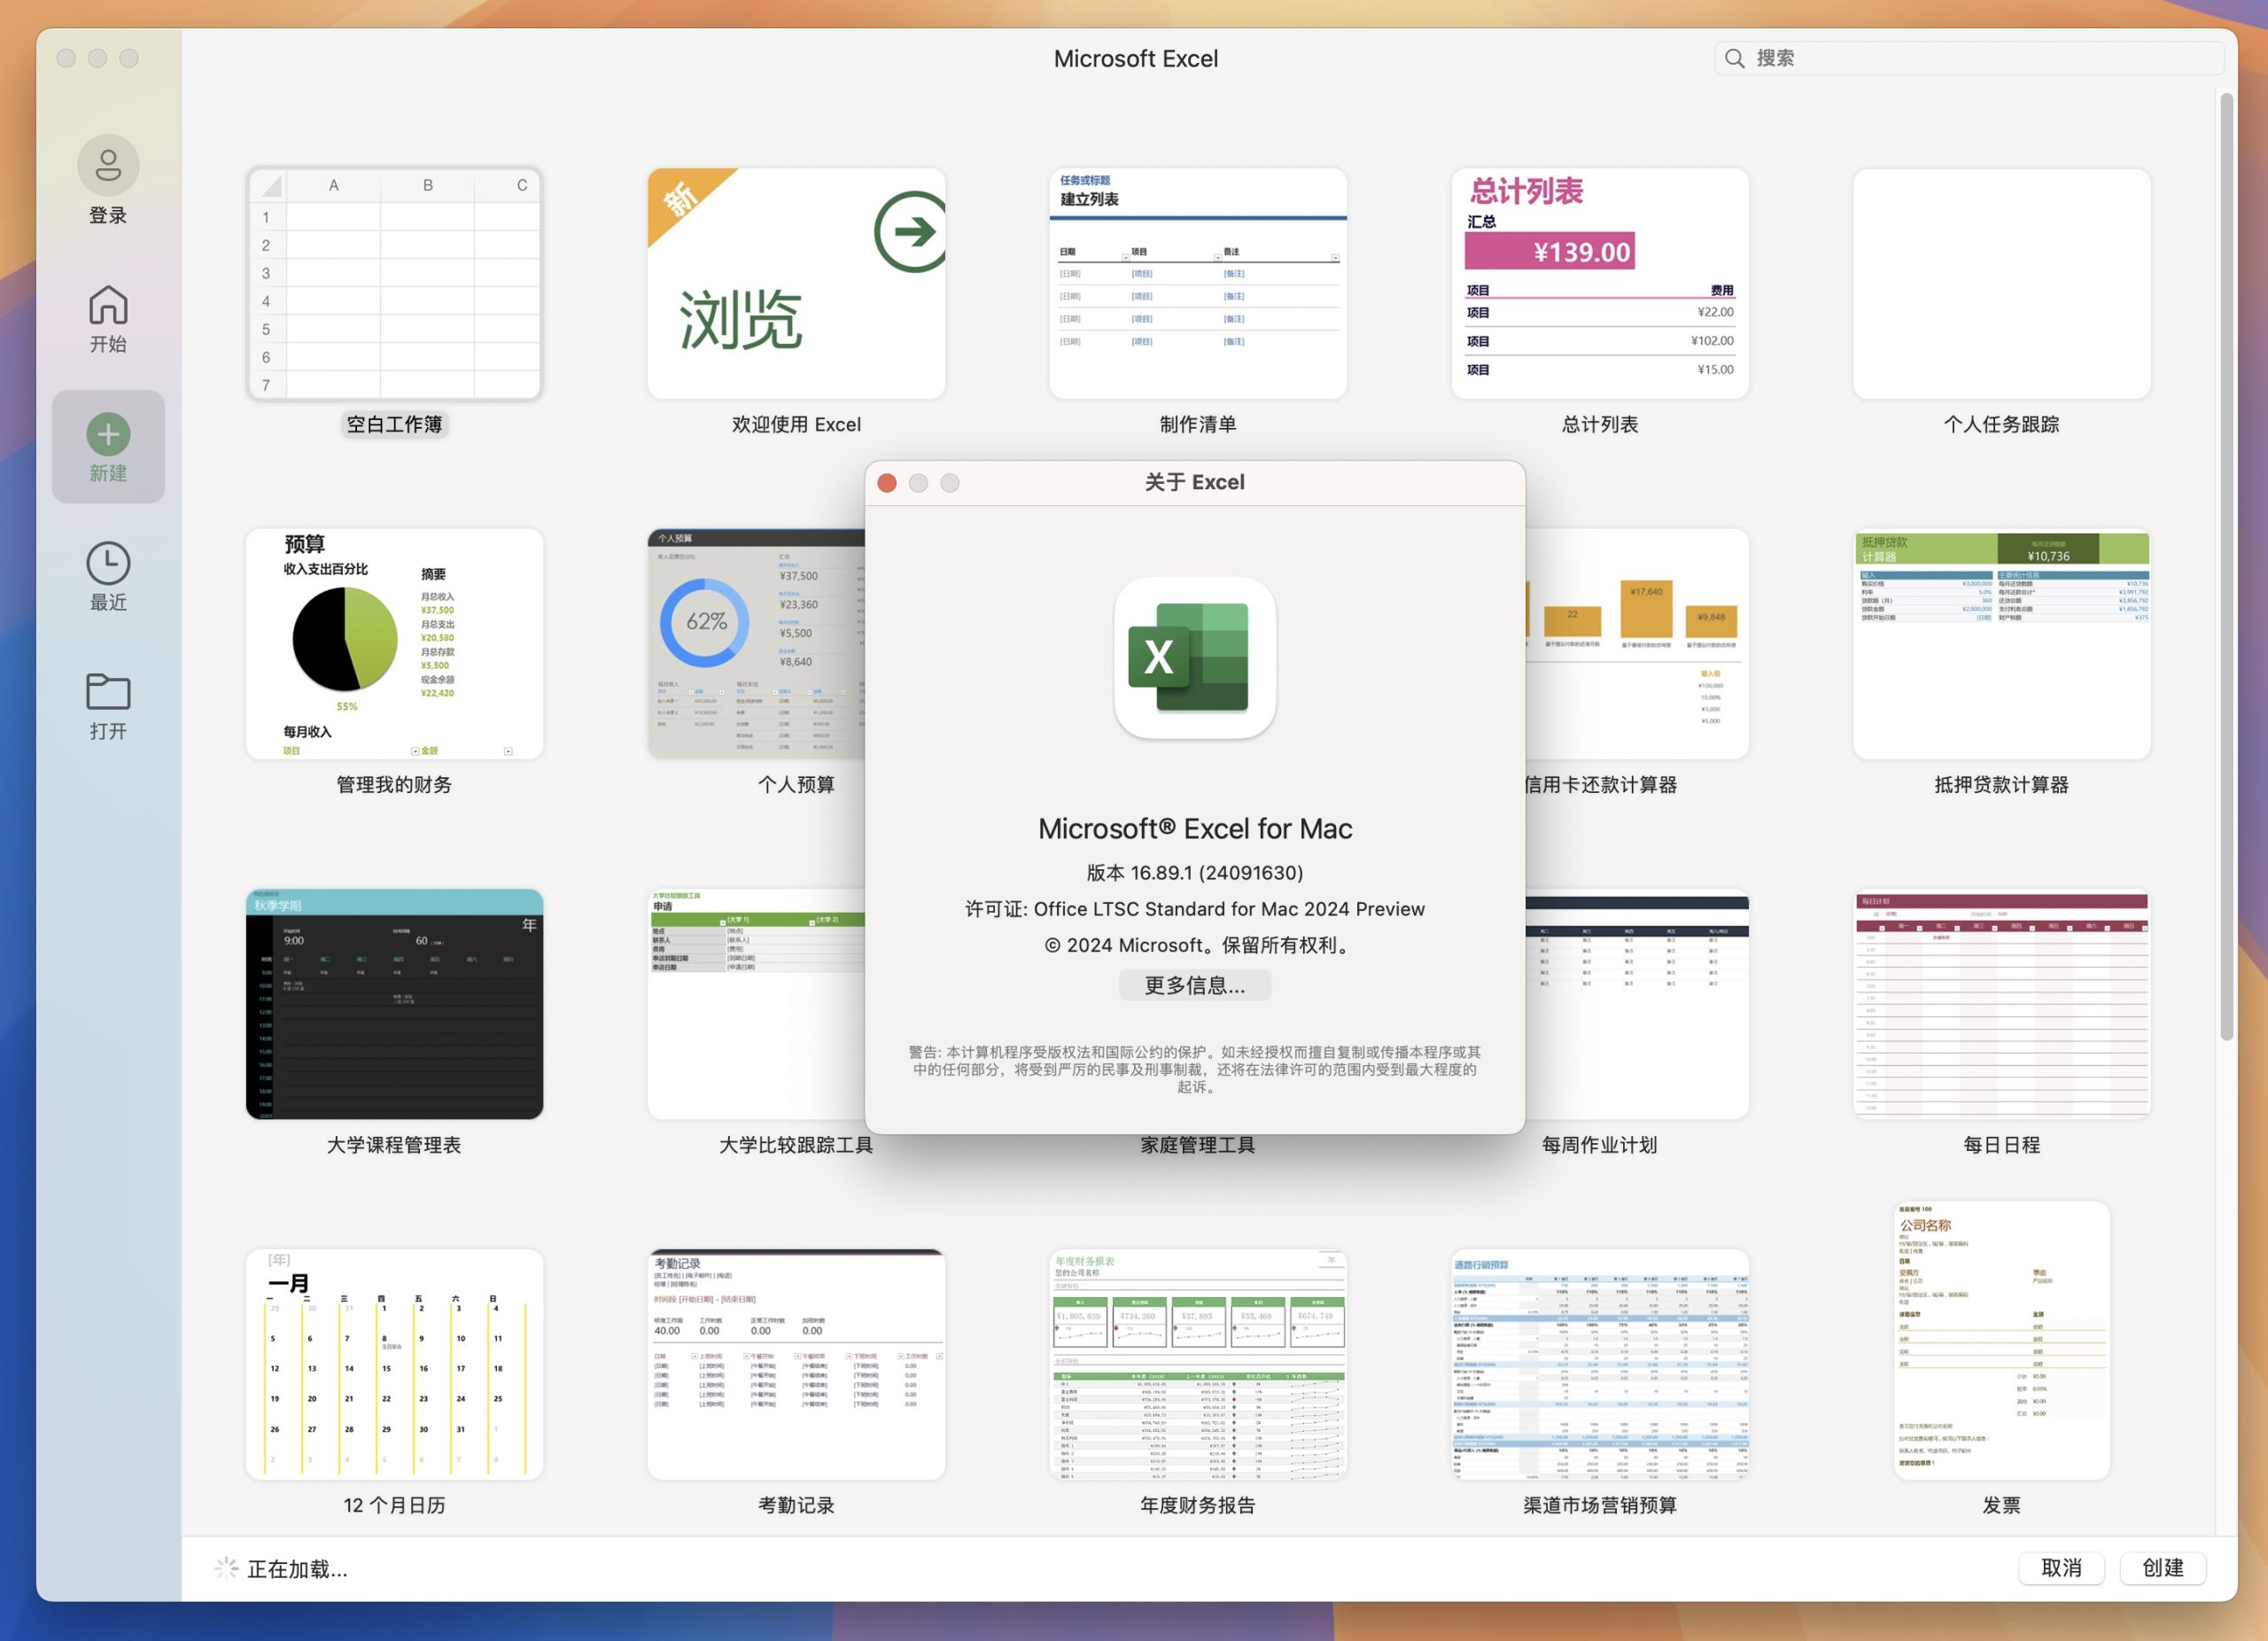Click the Cancel (取消) button
Viewport: 2268px width, 1641px height.
coord(2061,1567)
